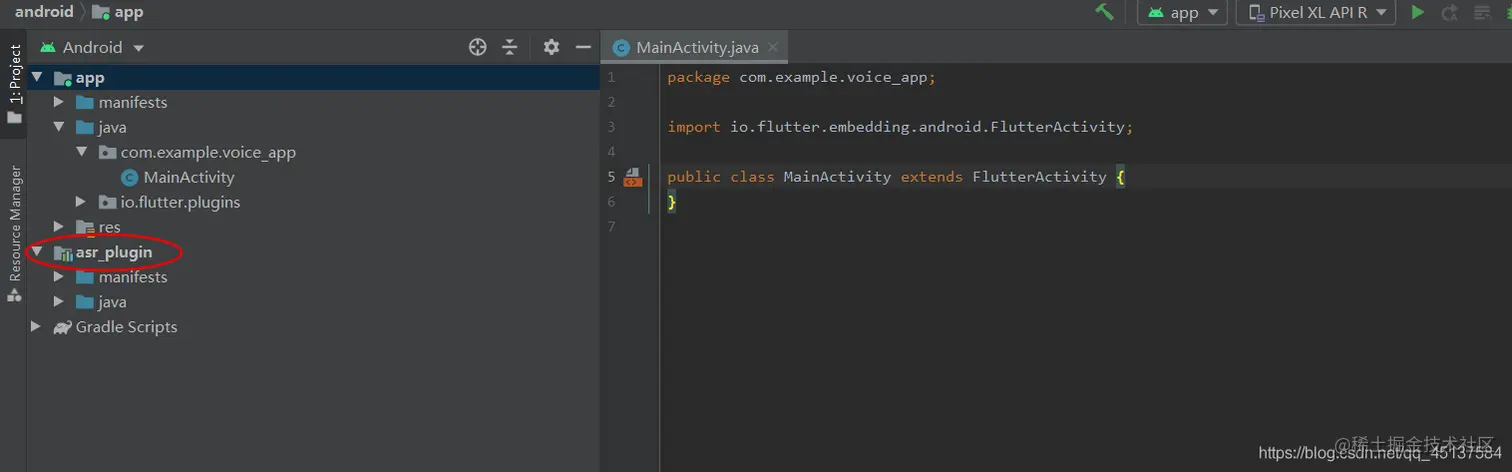Open the Pixel XL API R device dropdown

(1316, 12)
